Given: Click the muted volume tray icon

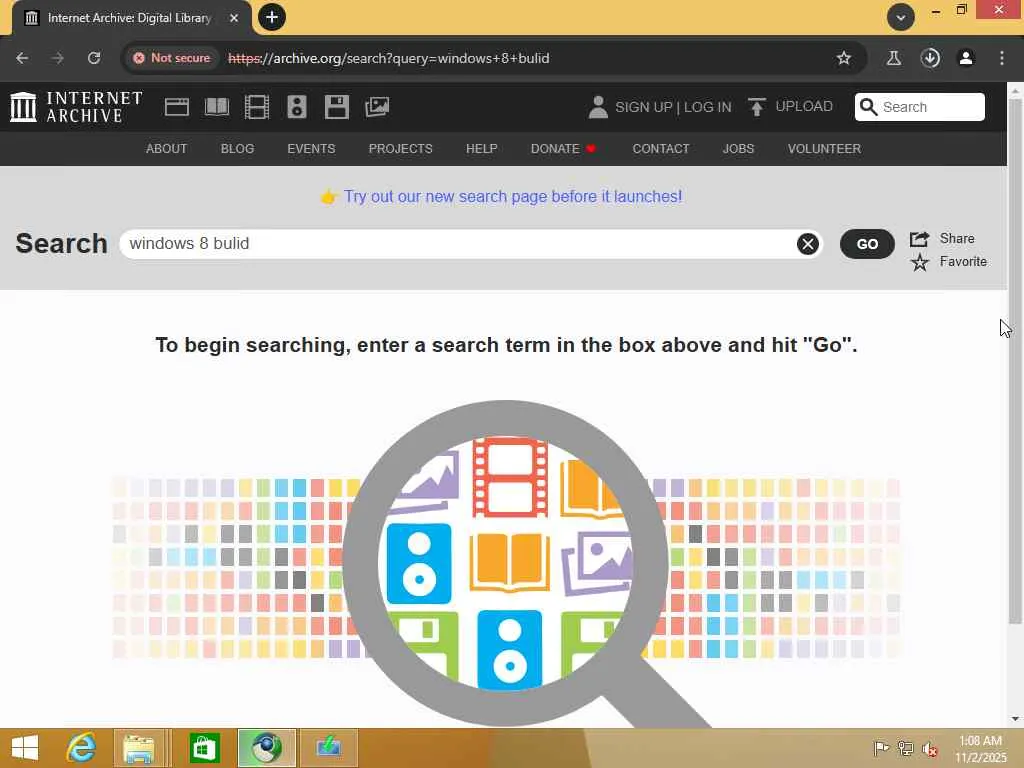Looking at the screenshot, I should (930, 749).
